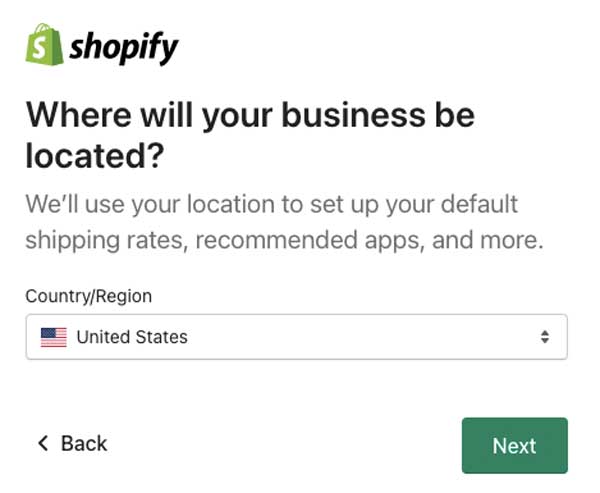Image resolution: width=600 pixels, height=493 pixels.
Task: Click the Country/Region field label
Action: (89, 296)
